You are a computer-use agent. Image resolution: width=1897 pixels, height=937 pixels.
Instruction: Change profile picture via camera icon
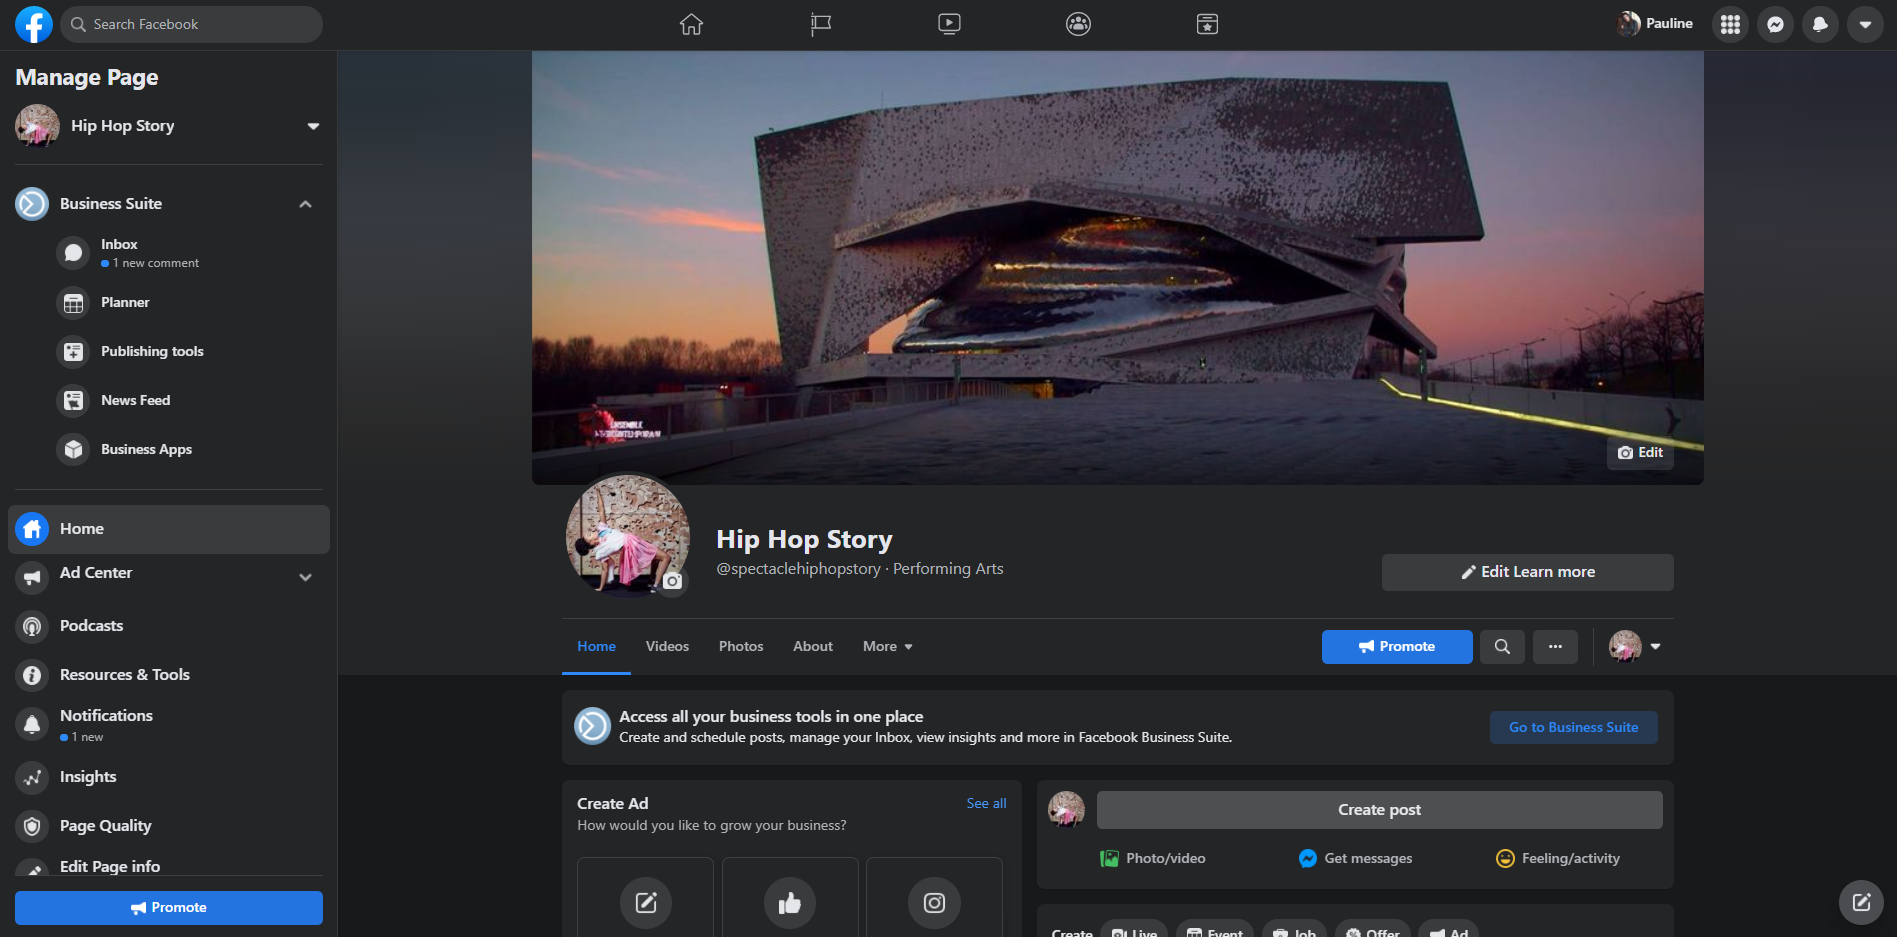coord(673,581)
